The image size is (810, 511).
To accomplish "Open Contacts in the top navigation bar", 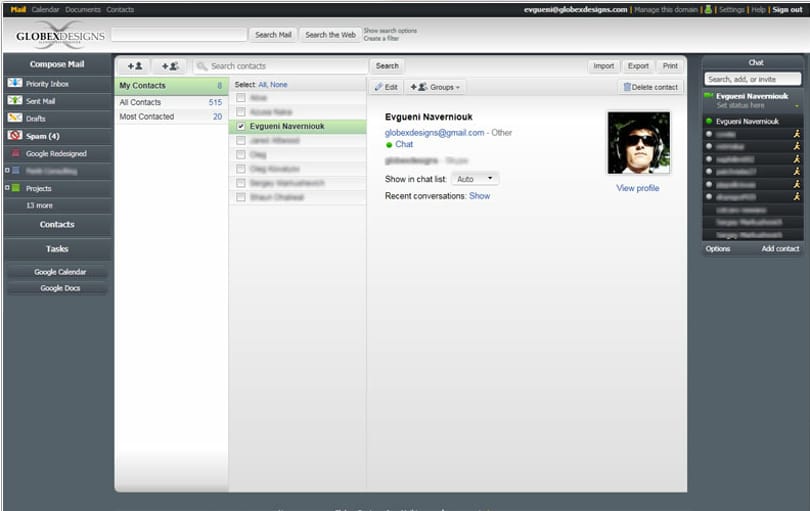I will [x=120, y=9].
